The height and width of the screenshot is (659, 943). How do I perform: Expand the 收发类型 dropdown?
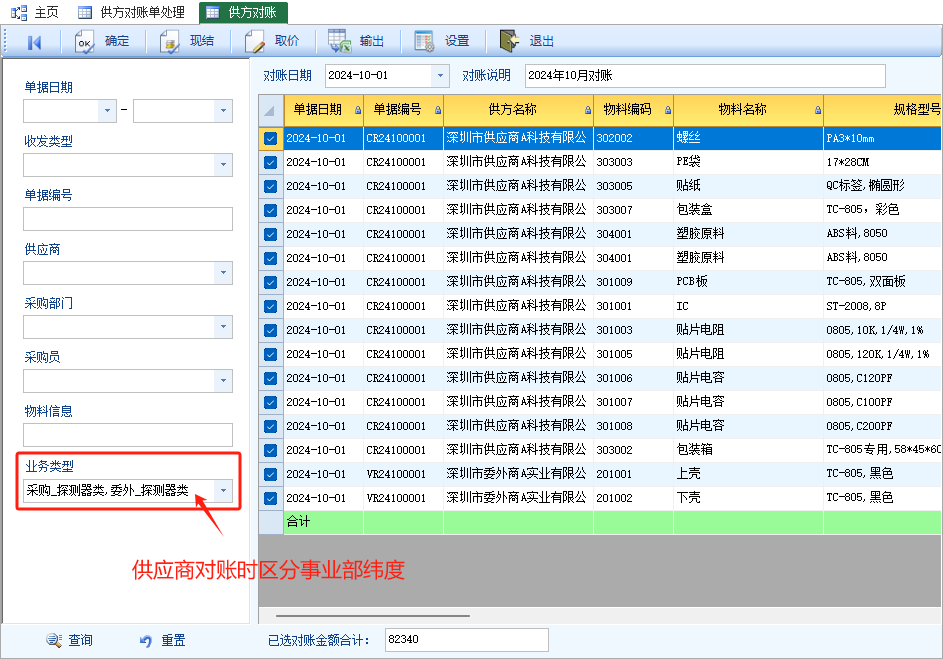(x=223, y=165)
